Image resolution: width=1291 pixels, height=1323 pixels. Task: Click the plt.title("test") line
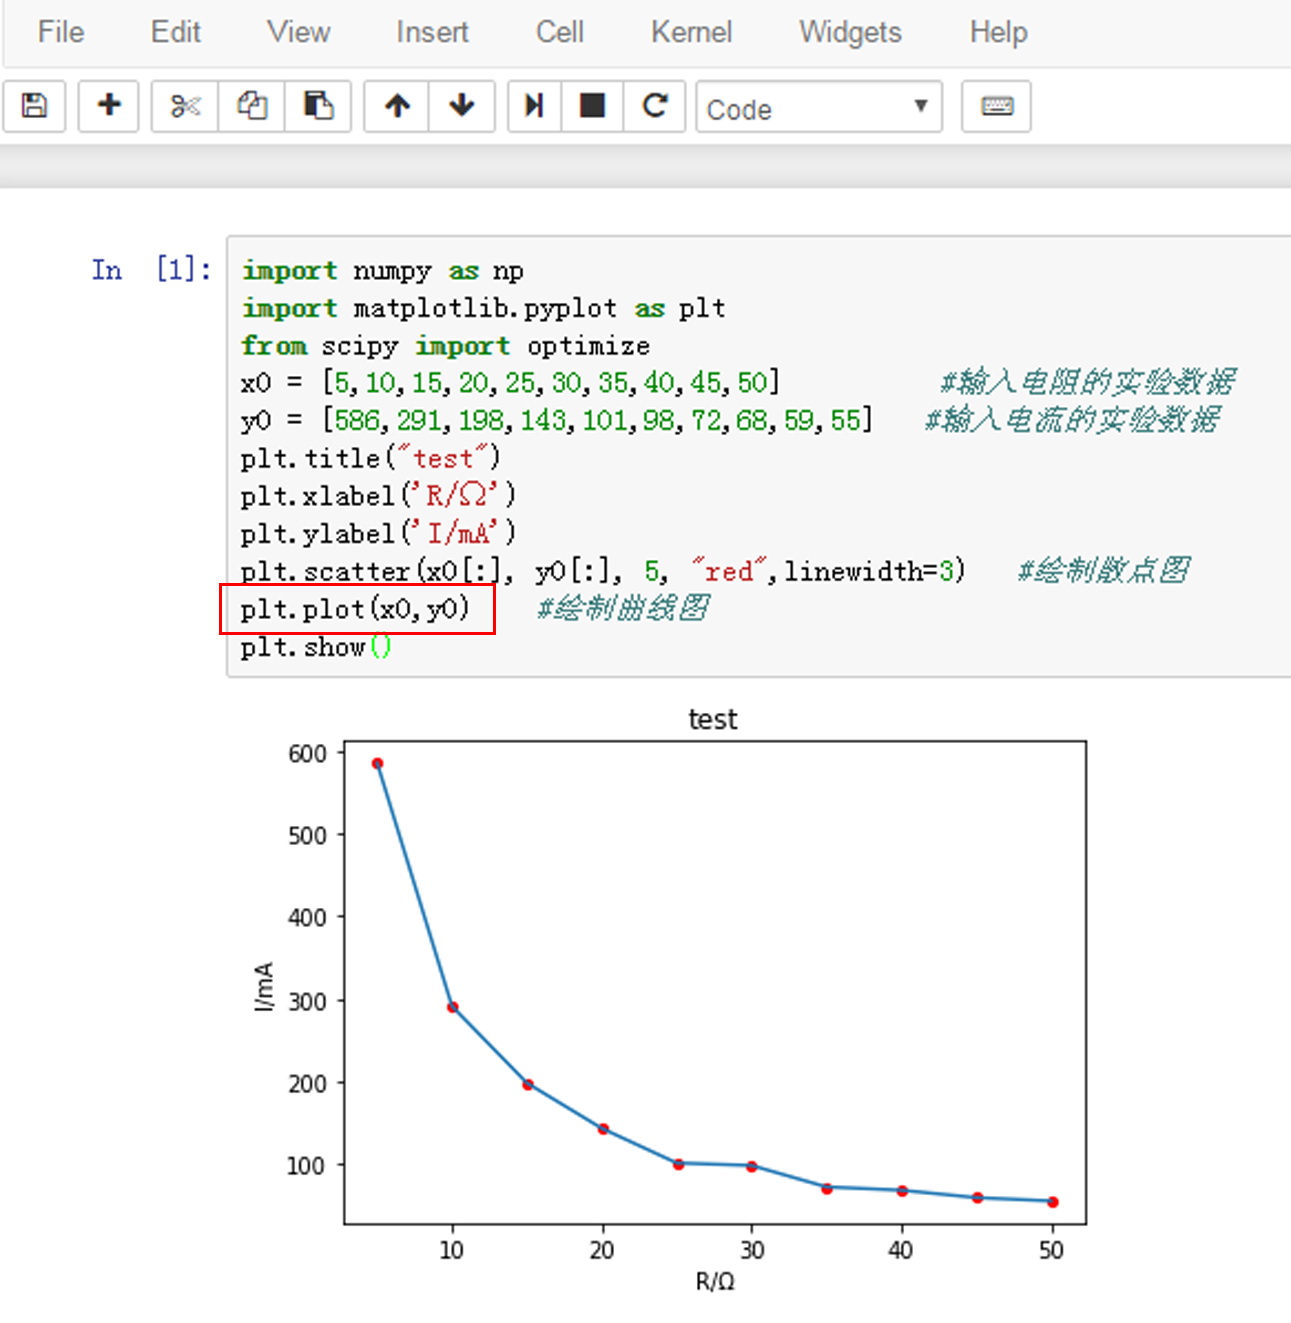click(370, 458)
